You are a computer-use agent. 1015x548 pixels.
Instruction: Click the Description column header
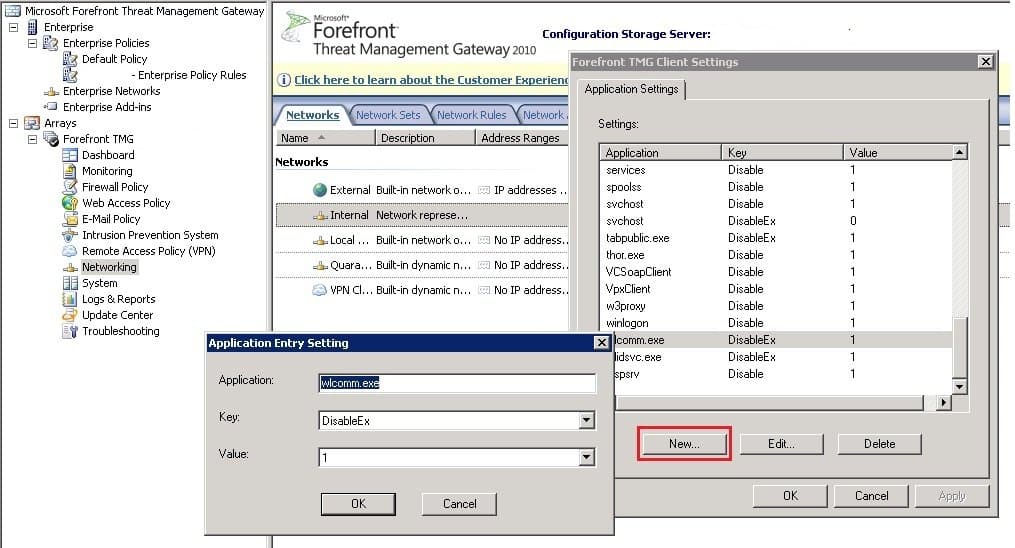425,138
